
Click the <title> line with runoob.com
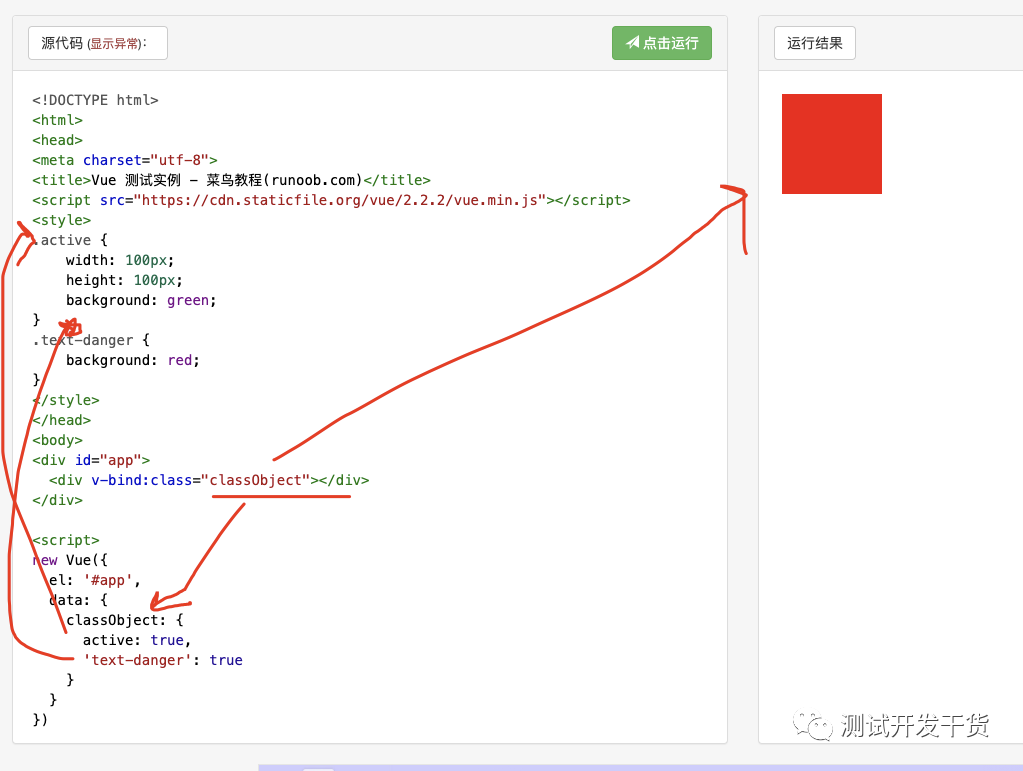coord(232,180)
